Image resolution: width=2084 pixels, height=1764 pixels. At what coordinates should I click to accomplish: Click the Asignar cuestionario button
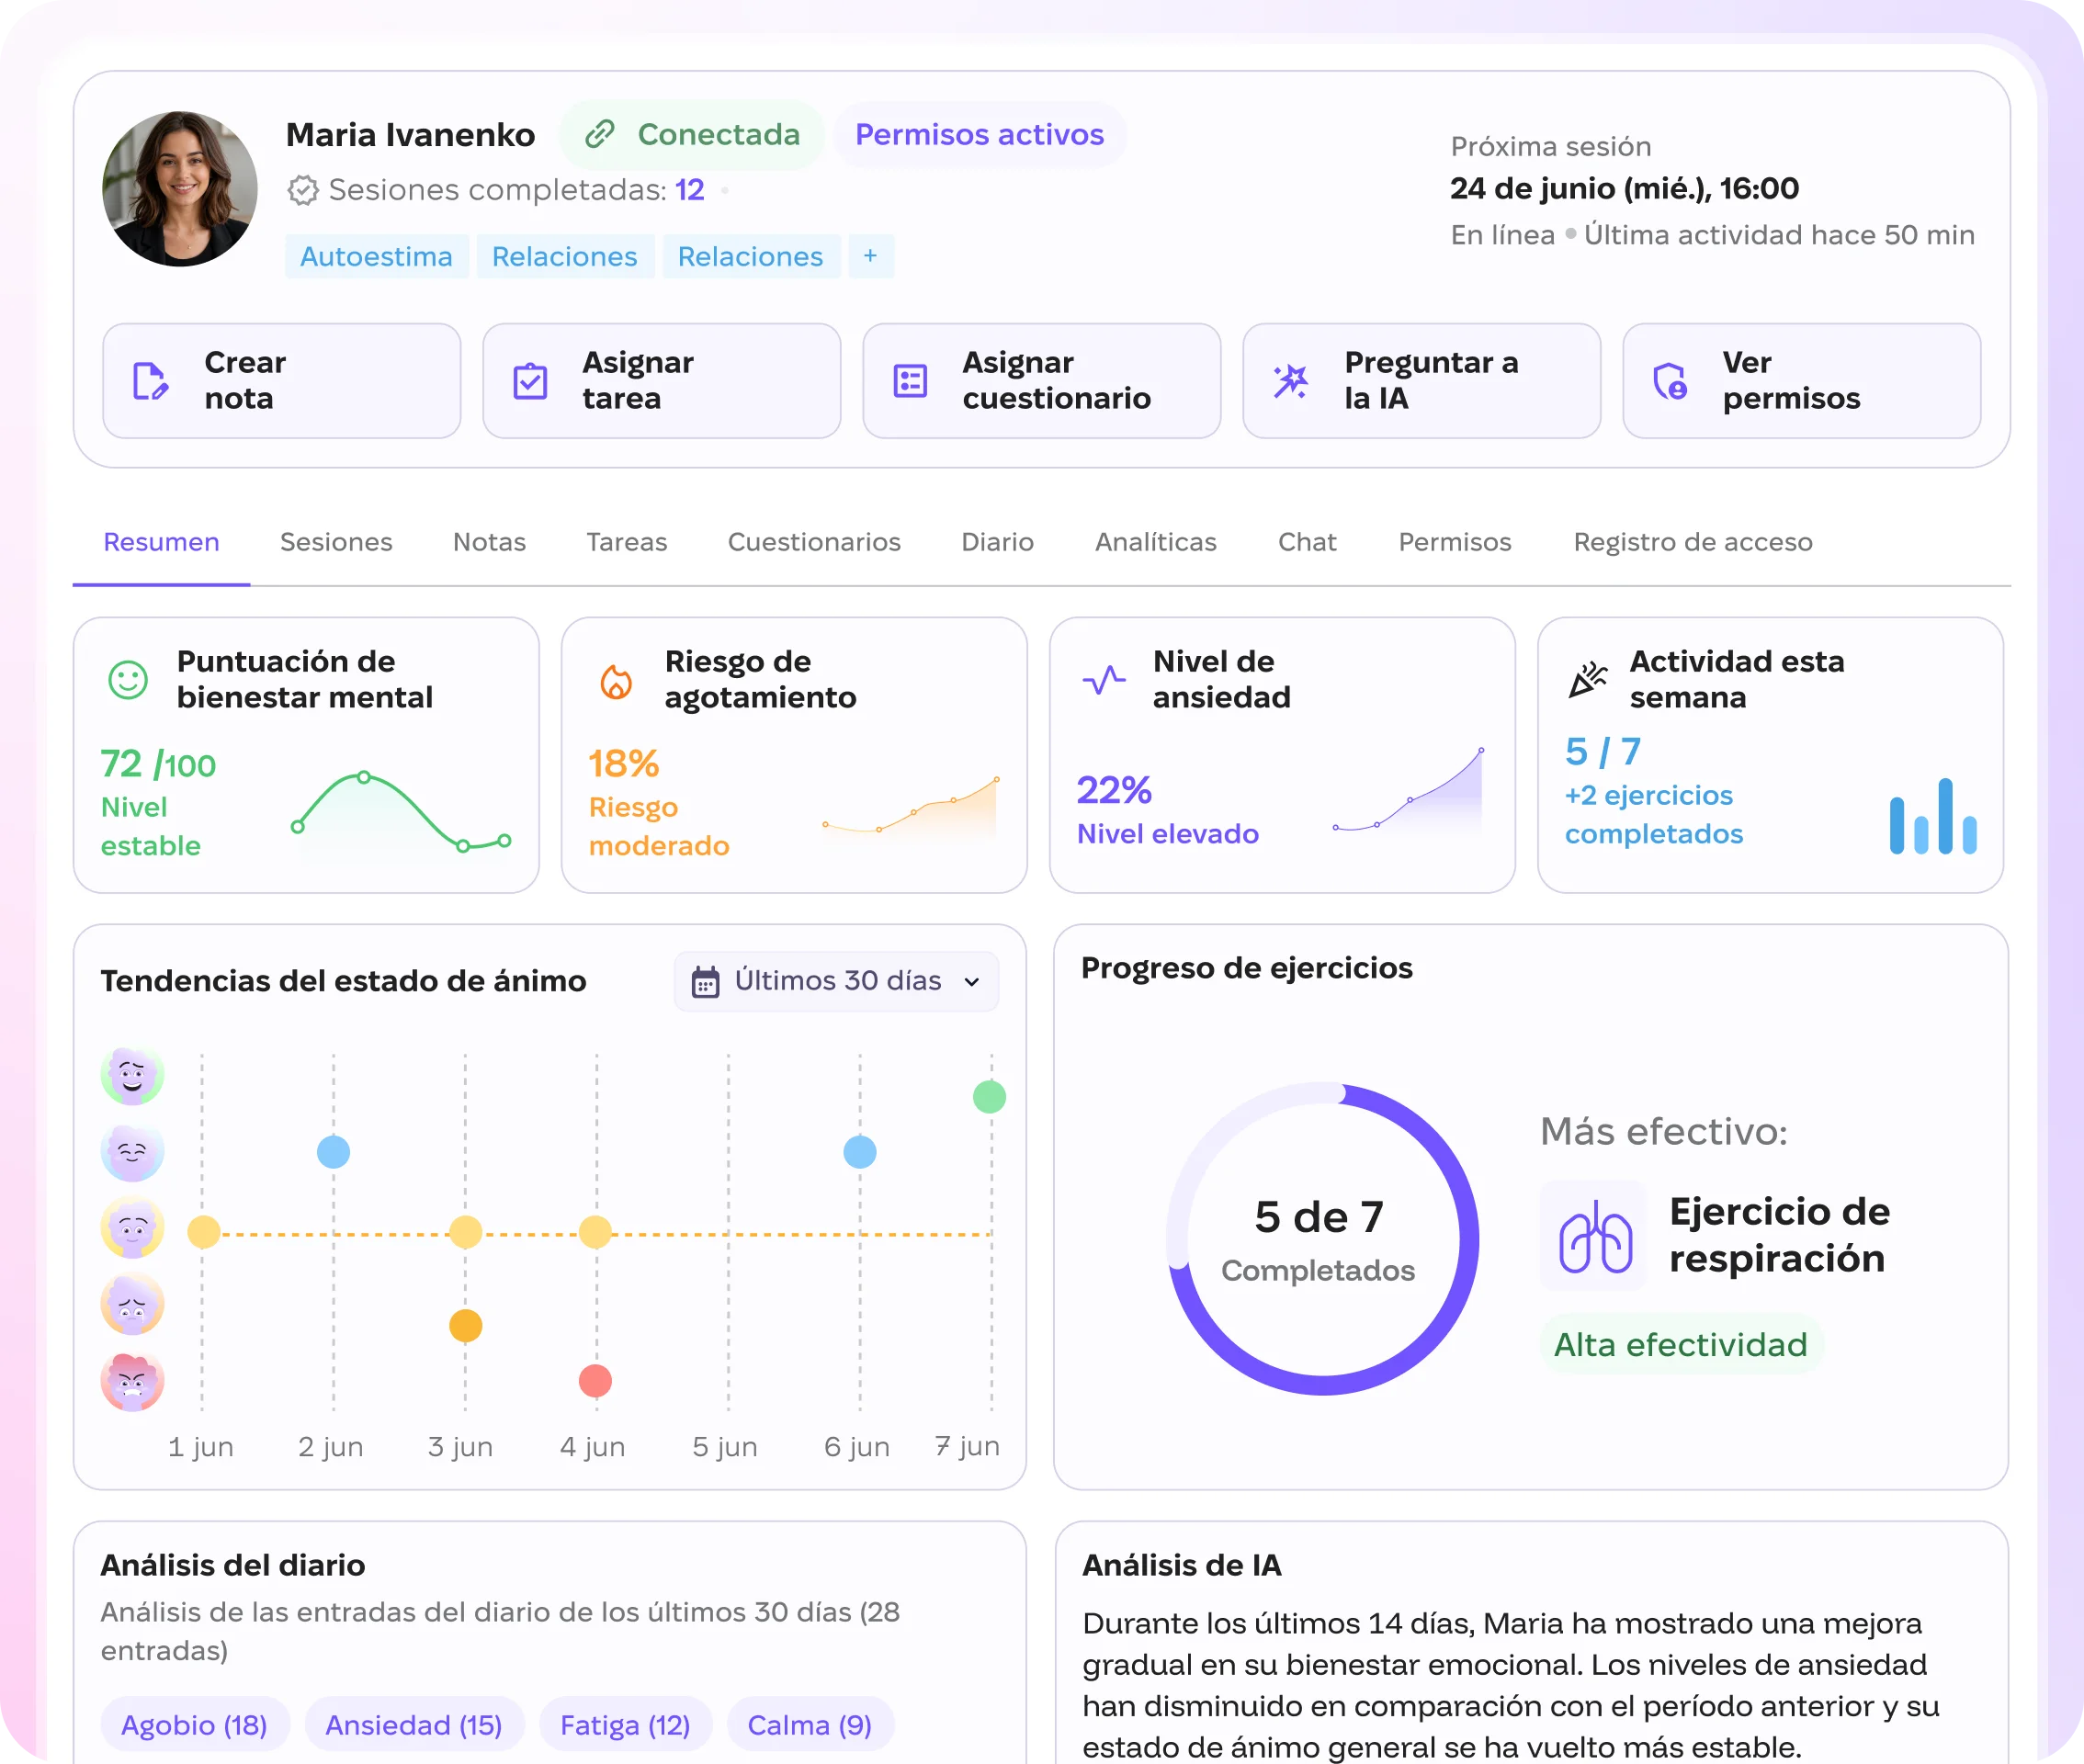(x=1042, y=381)
